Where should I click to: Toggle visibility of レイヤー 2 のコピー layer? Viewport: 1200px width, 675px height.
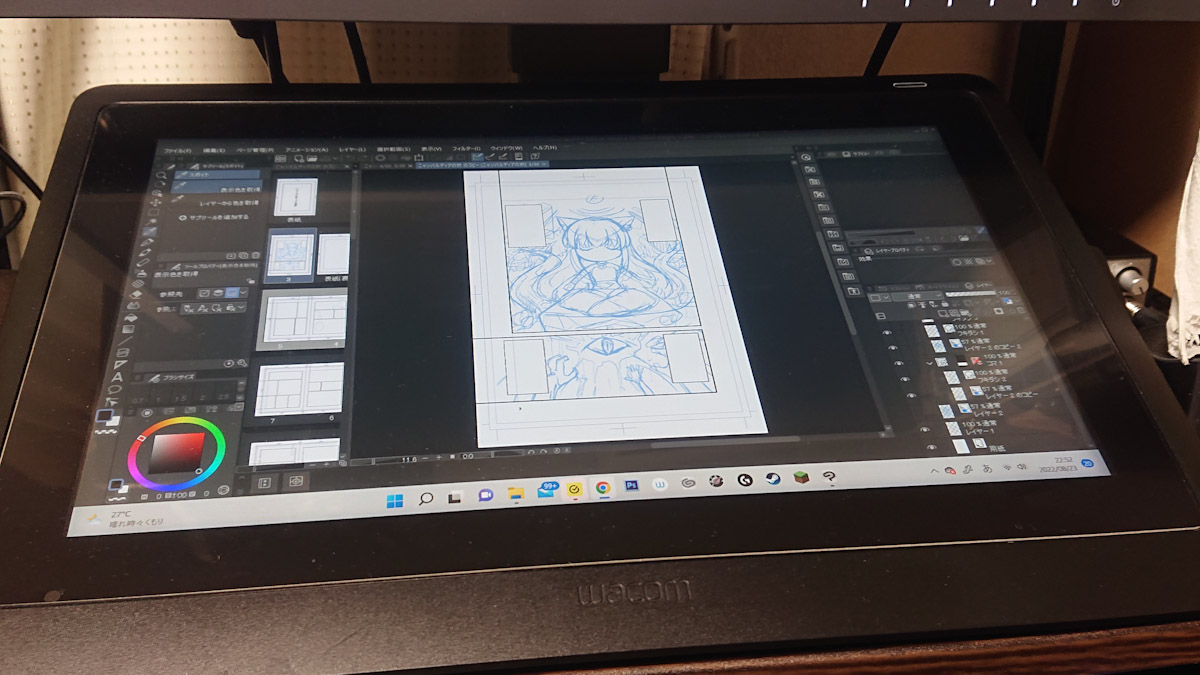(912, 395)
